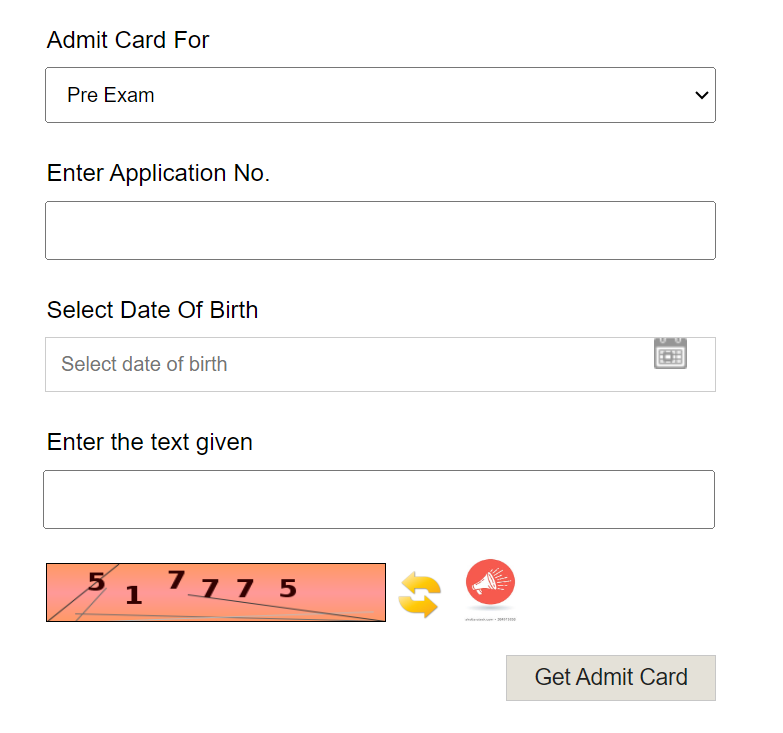Expand the Admit Card For dropdown
The width and height of the screenshot is (783, 733).
380,95
